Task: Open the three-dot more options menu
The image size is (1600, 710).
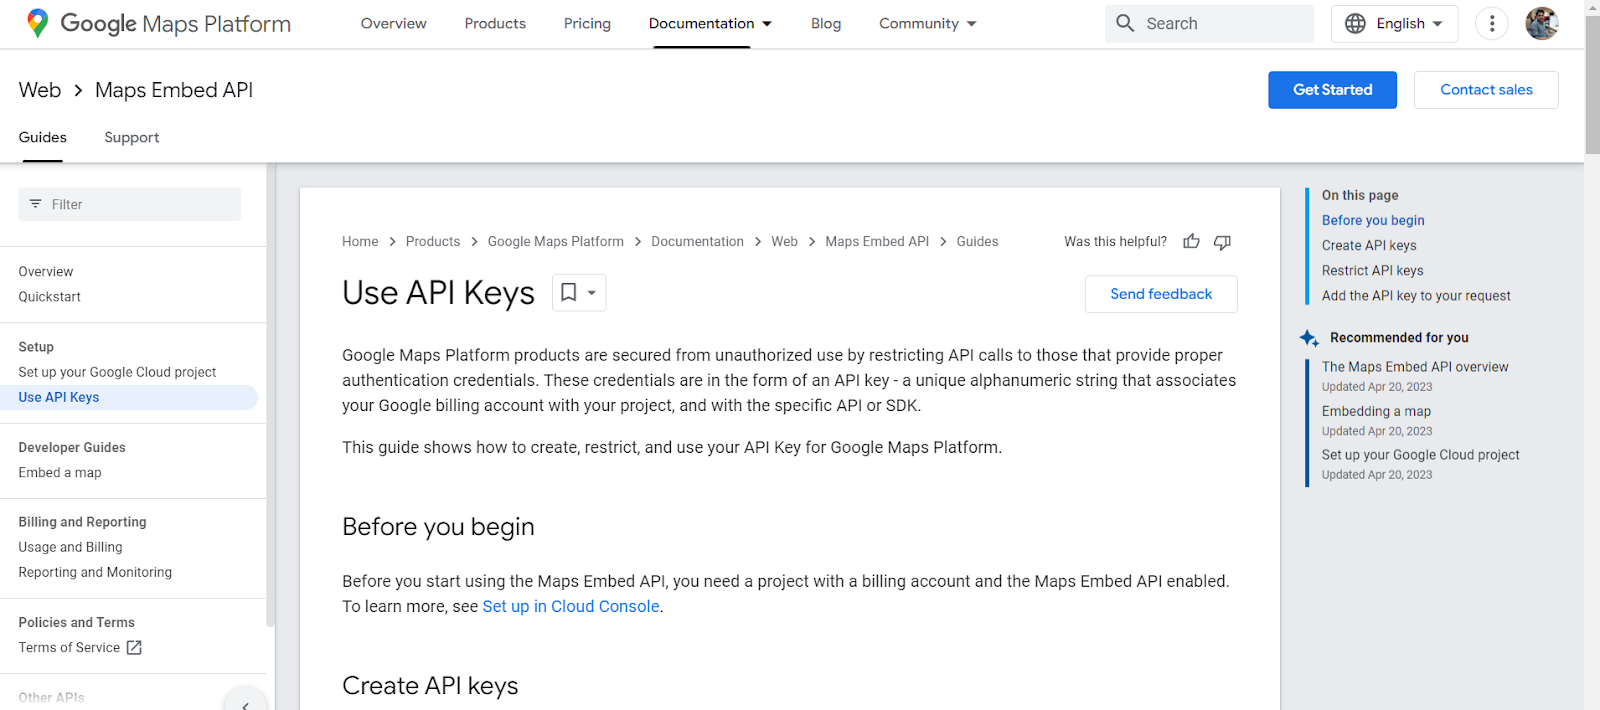Action: [x=1492, y=23]
